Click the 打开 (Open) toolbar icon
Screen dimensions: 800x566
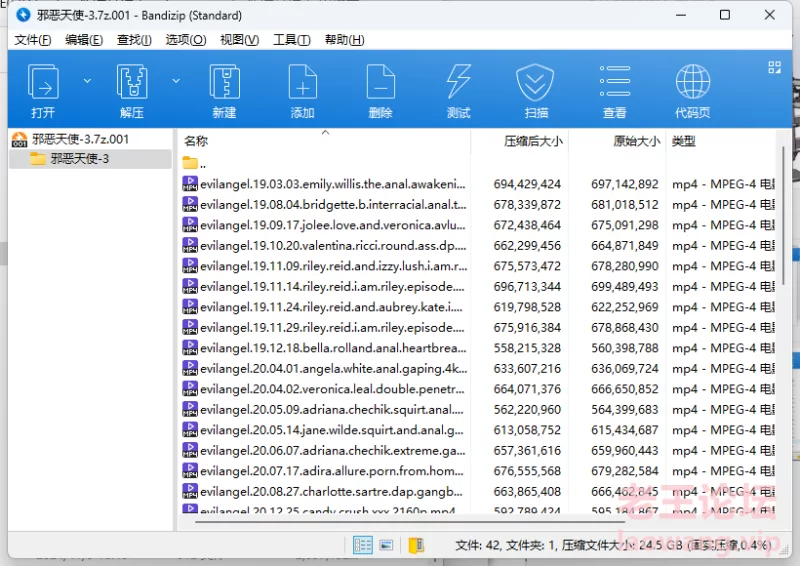[x=43, y=82]
